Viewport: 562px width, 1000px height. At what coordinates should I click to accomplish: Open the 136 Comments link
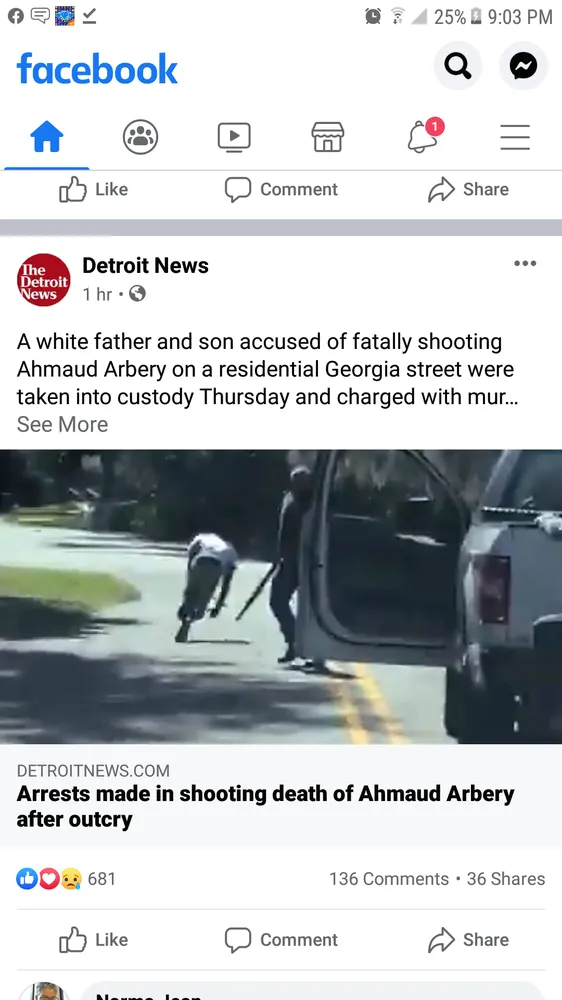tap(389, 879)
